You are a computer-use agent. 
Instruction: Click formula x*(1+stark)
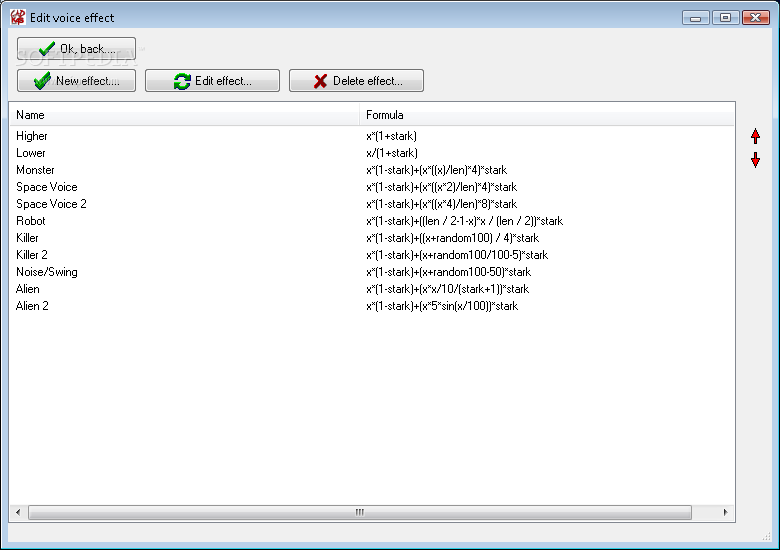tap(391, 136)
